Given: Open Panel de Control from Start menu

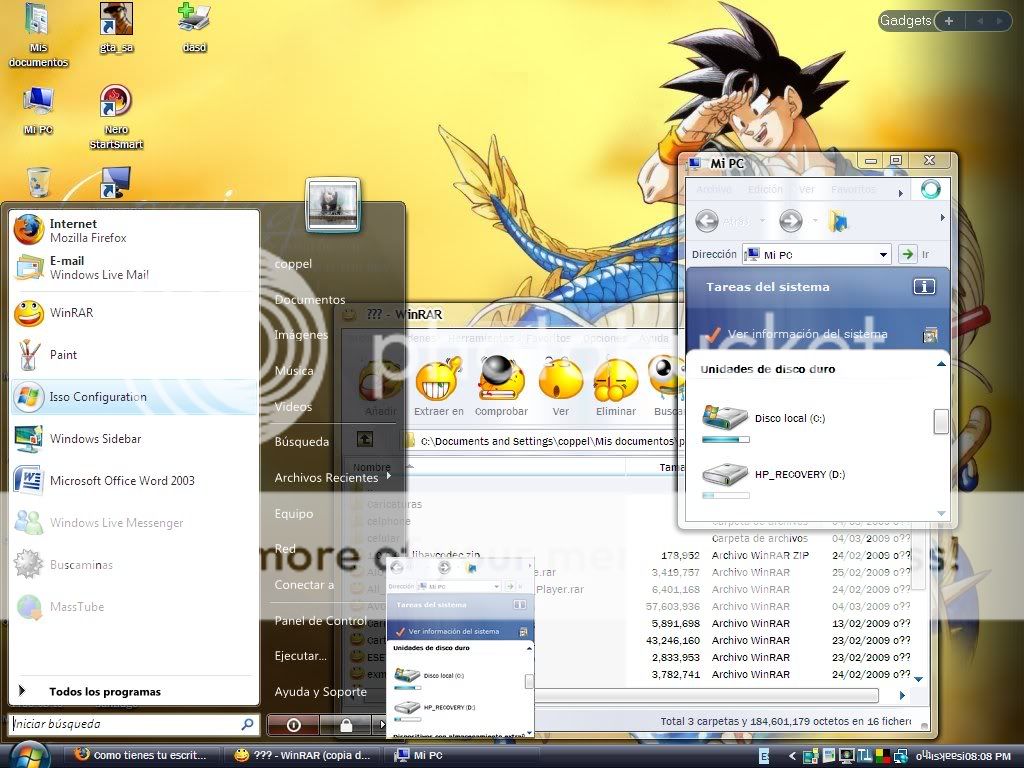Looking at the screenshot, I should [321, 620].
